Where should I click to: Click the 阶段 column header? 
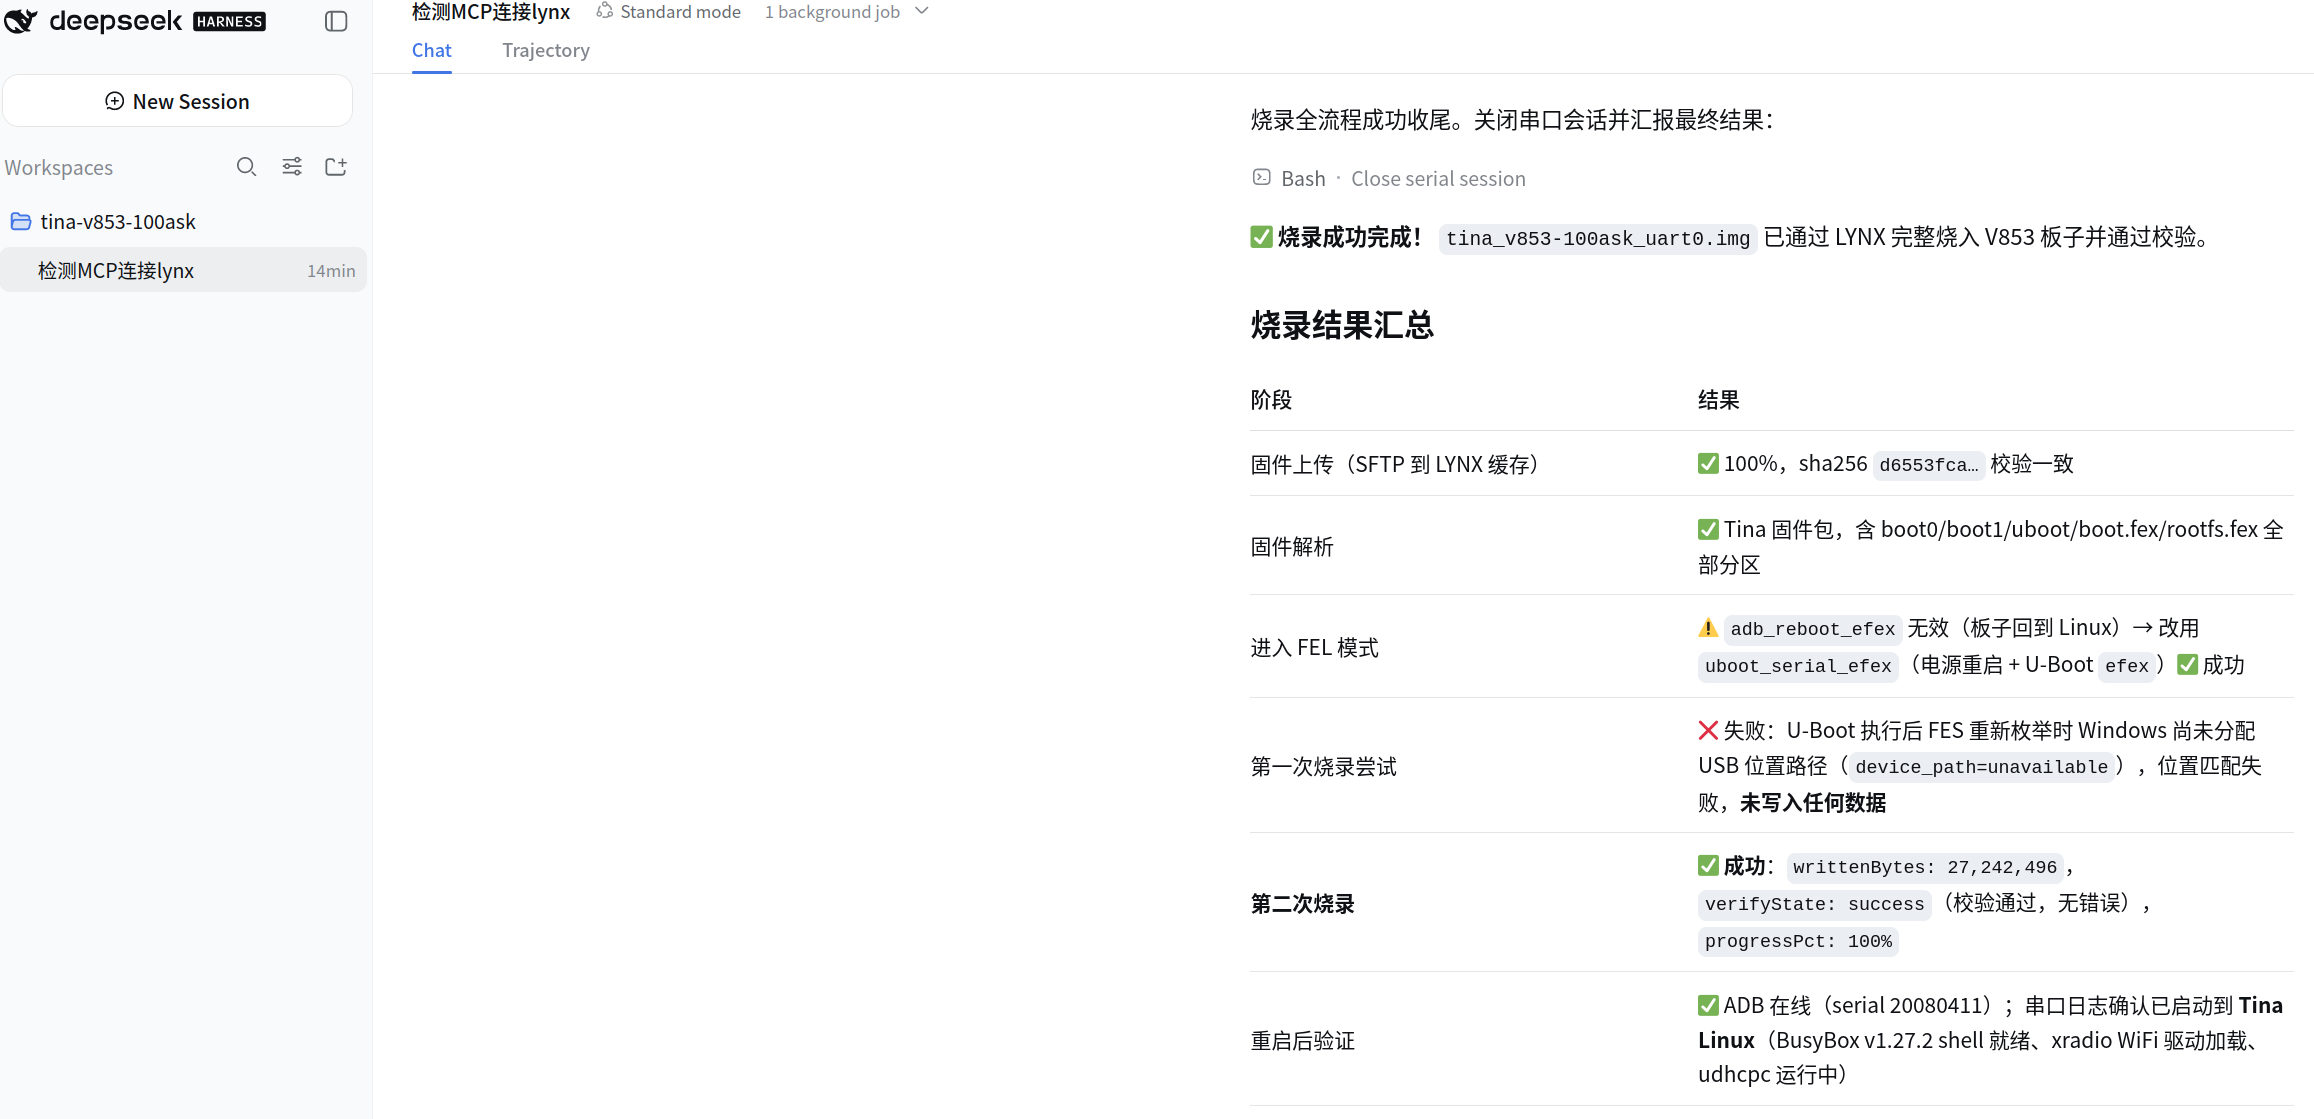point(1271,400)
